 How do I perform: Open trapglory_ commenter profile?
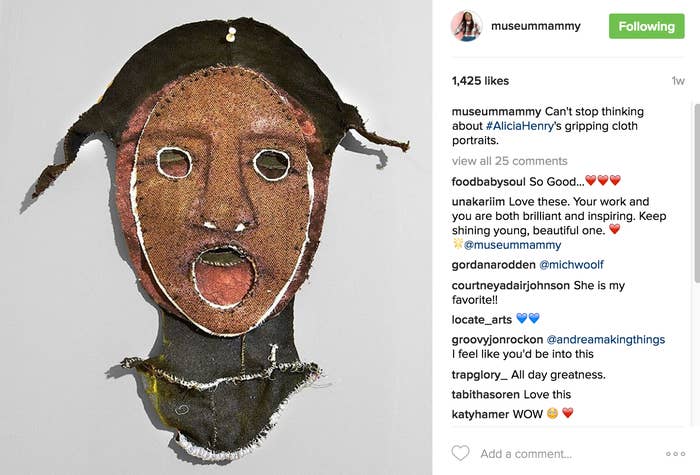(479, 375)
